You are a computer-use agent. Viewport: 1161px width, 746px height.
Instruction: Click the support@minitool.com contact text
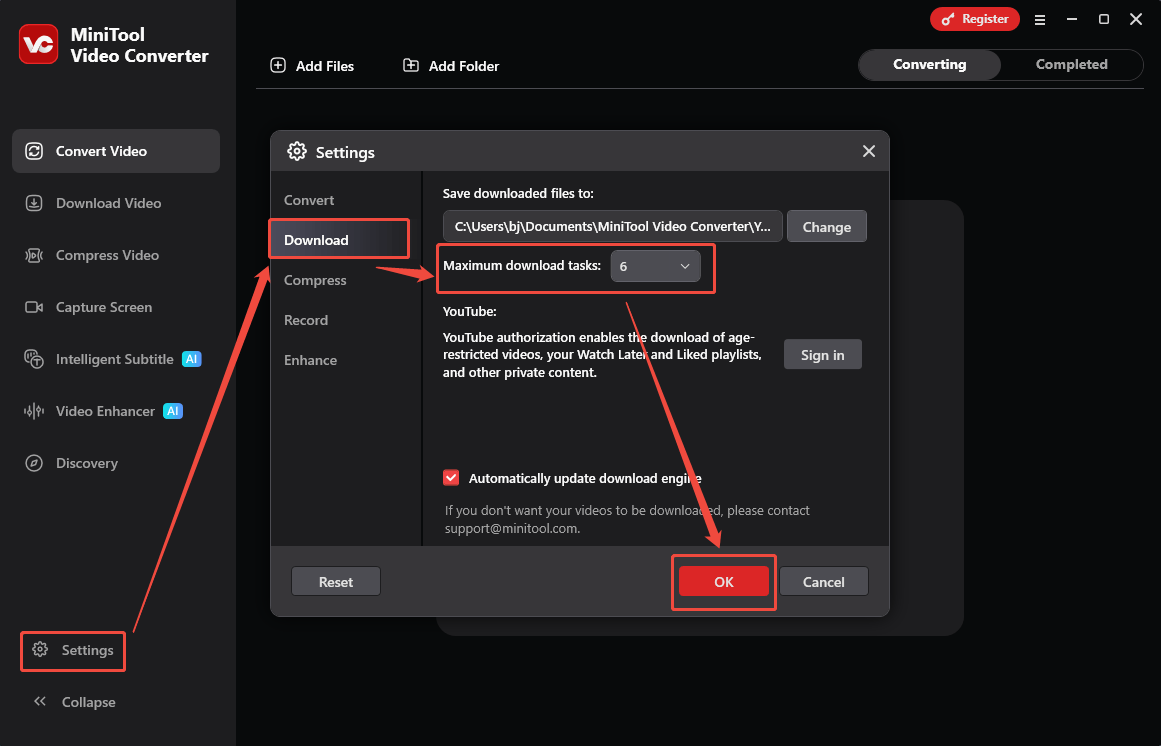[512, 528]
